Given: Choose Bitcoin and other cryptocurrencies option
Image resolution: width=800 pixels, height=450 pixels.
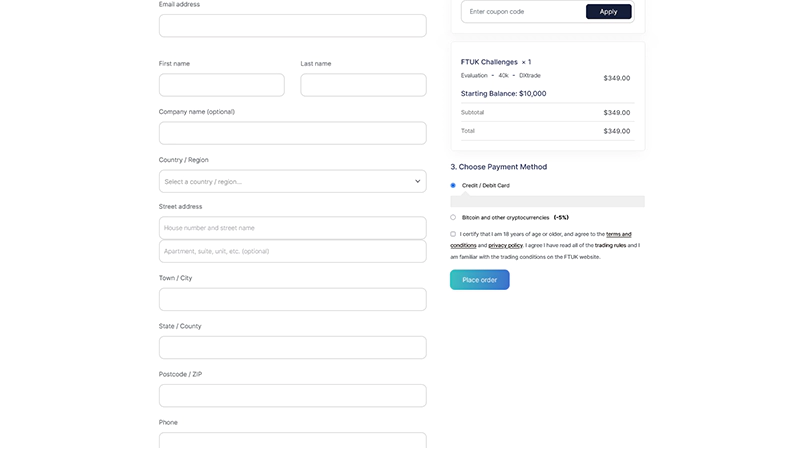Looking at the screenshot, I should click(x=453, y=217).
